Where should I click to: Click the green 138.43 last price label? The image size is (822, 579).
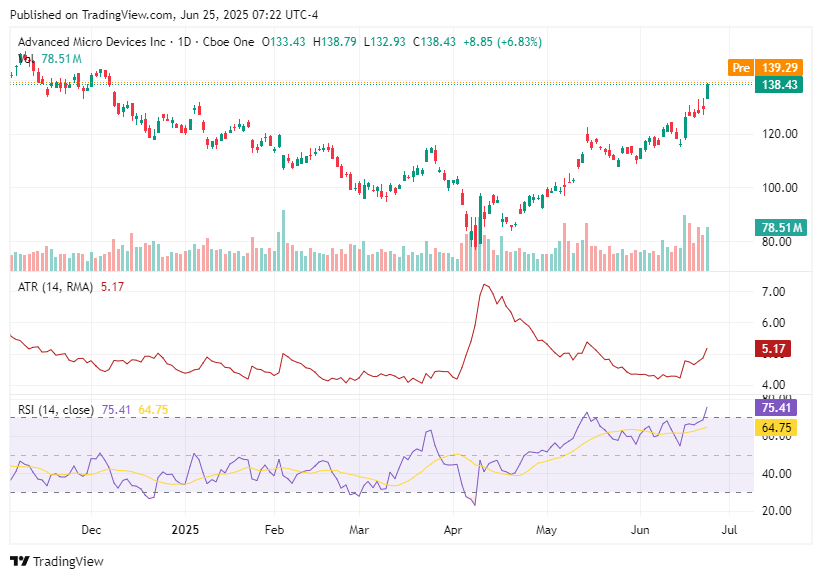point(779,84)
